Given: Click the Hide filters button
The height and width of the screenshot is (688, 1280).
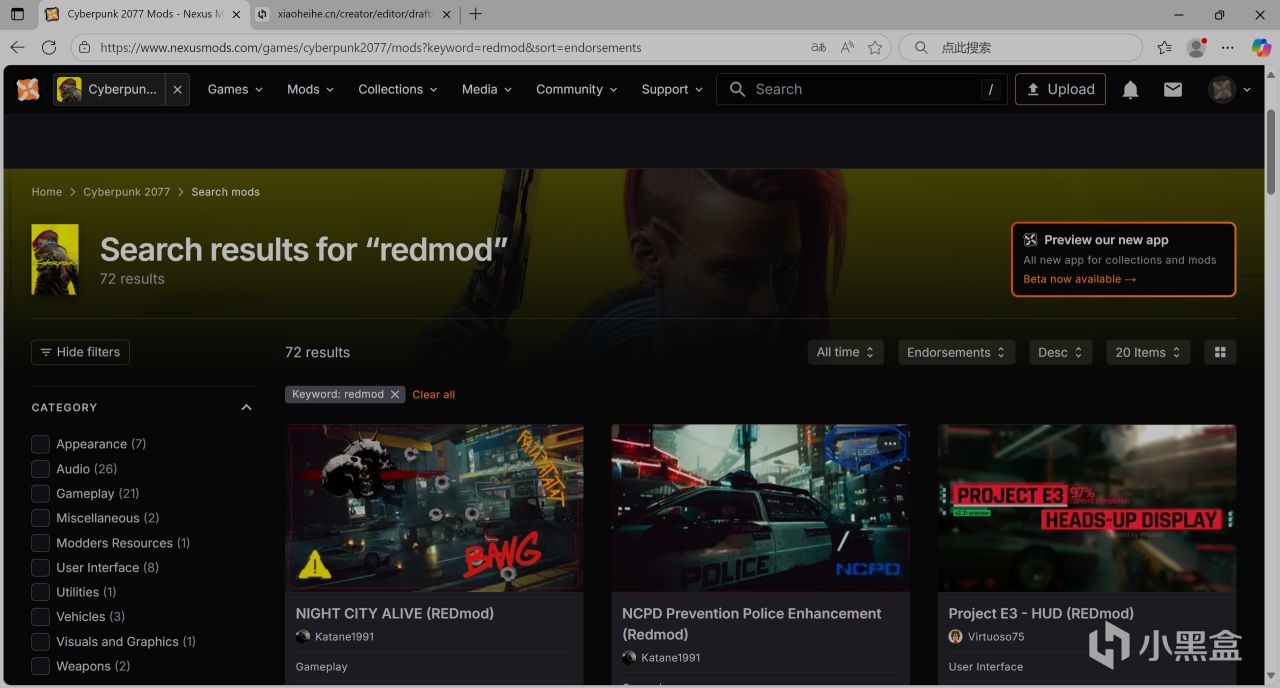Looking at the screenshot, I should point(80,352).
